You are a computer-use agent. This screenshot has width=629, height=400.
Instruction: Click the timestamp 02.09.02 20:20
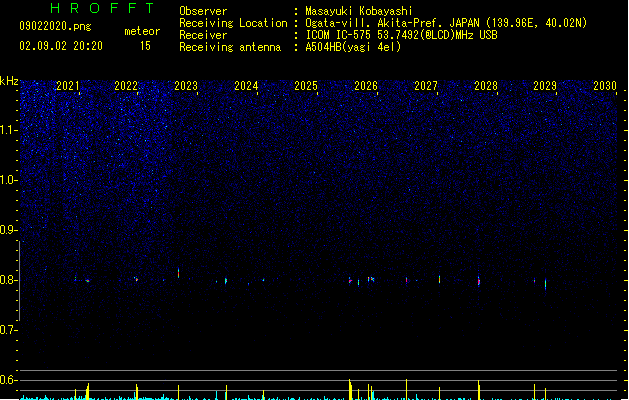pyautogui.click(x=61, y=46)
